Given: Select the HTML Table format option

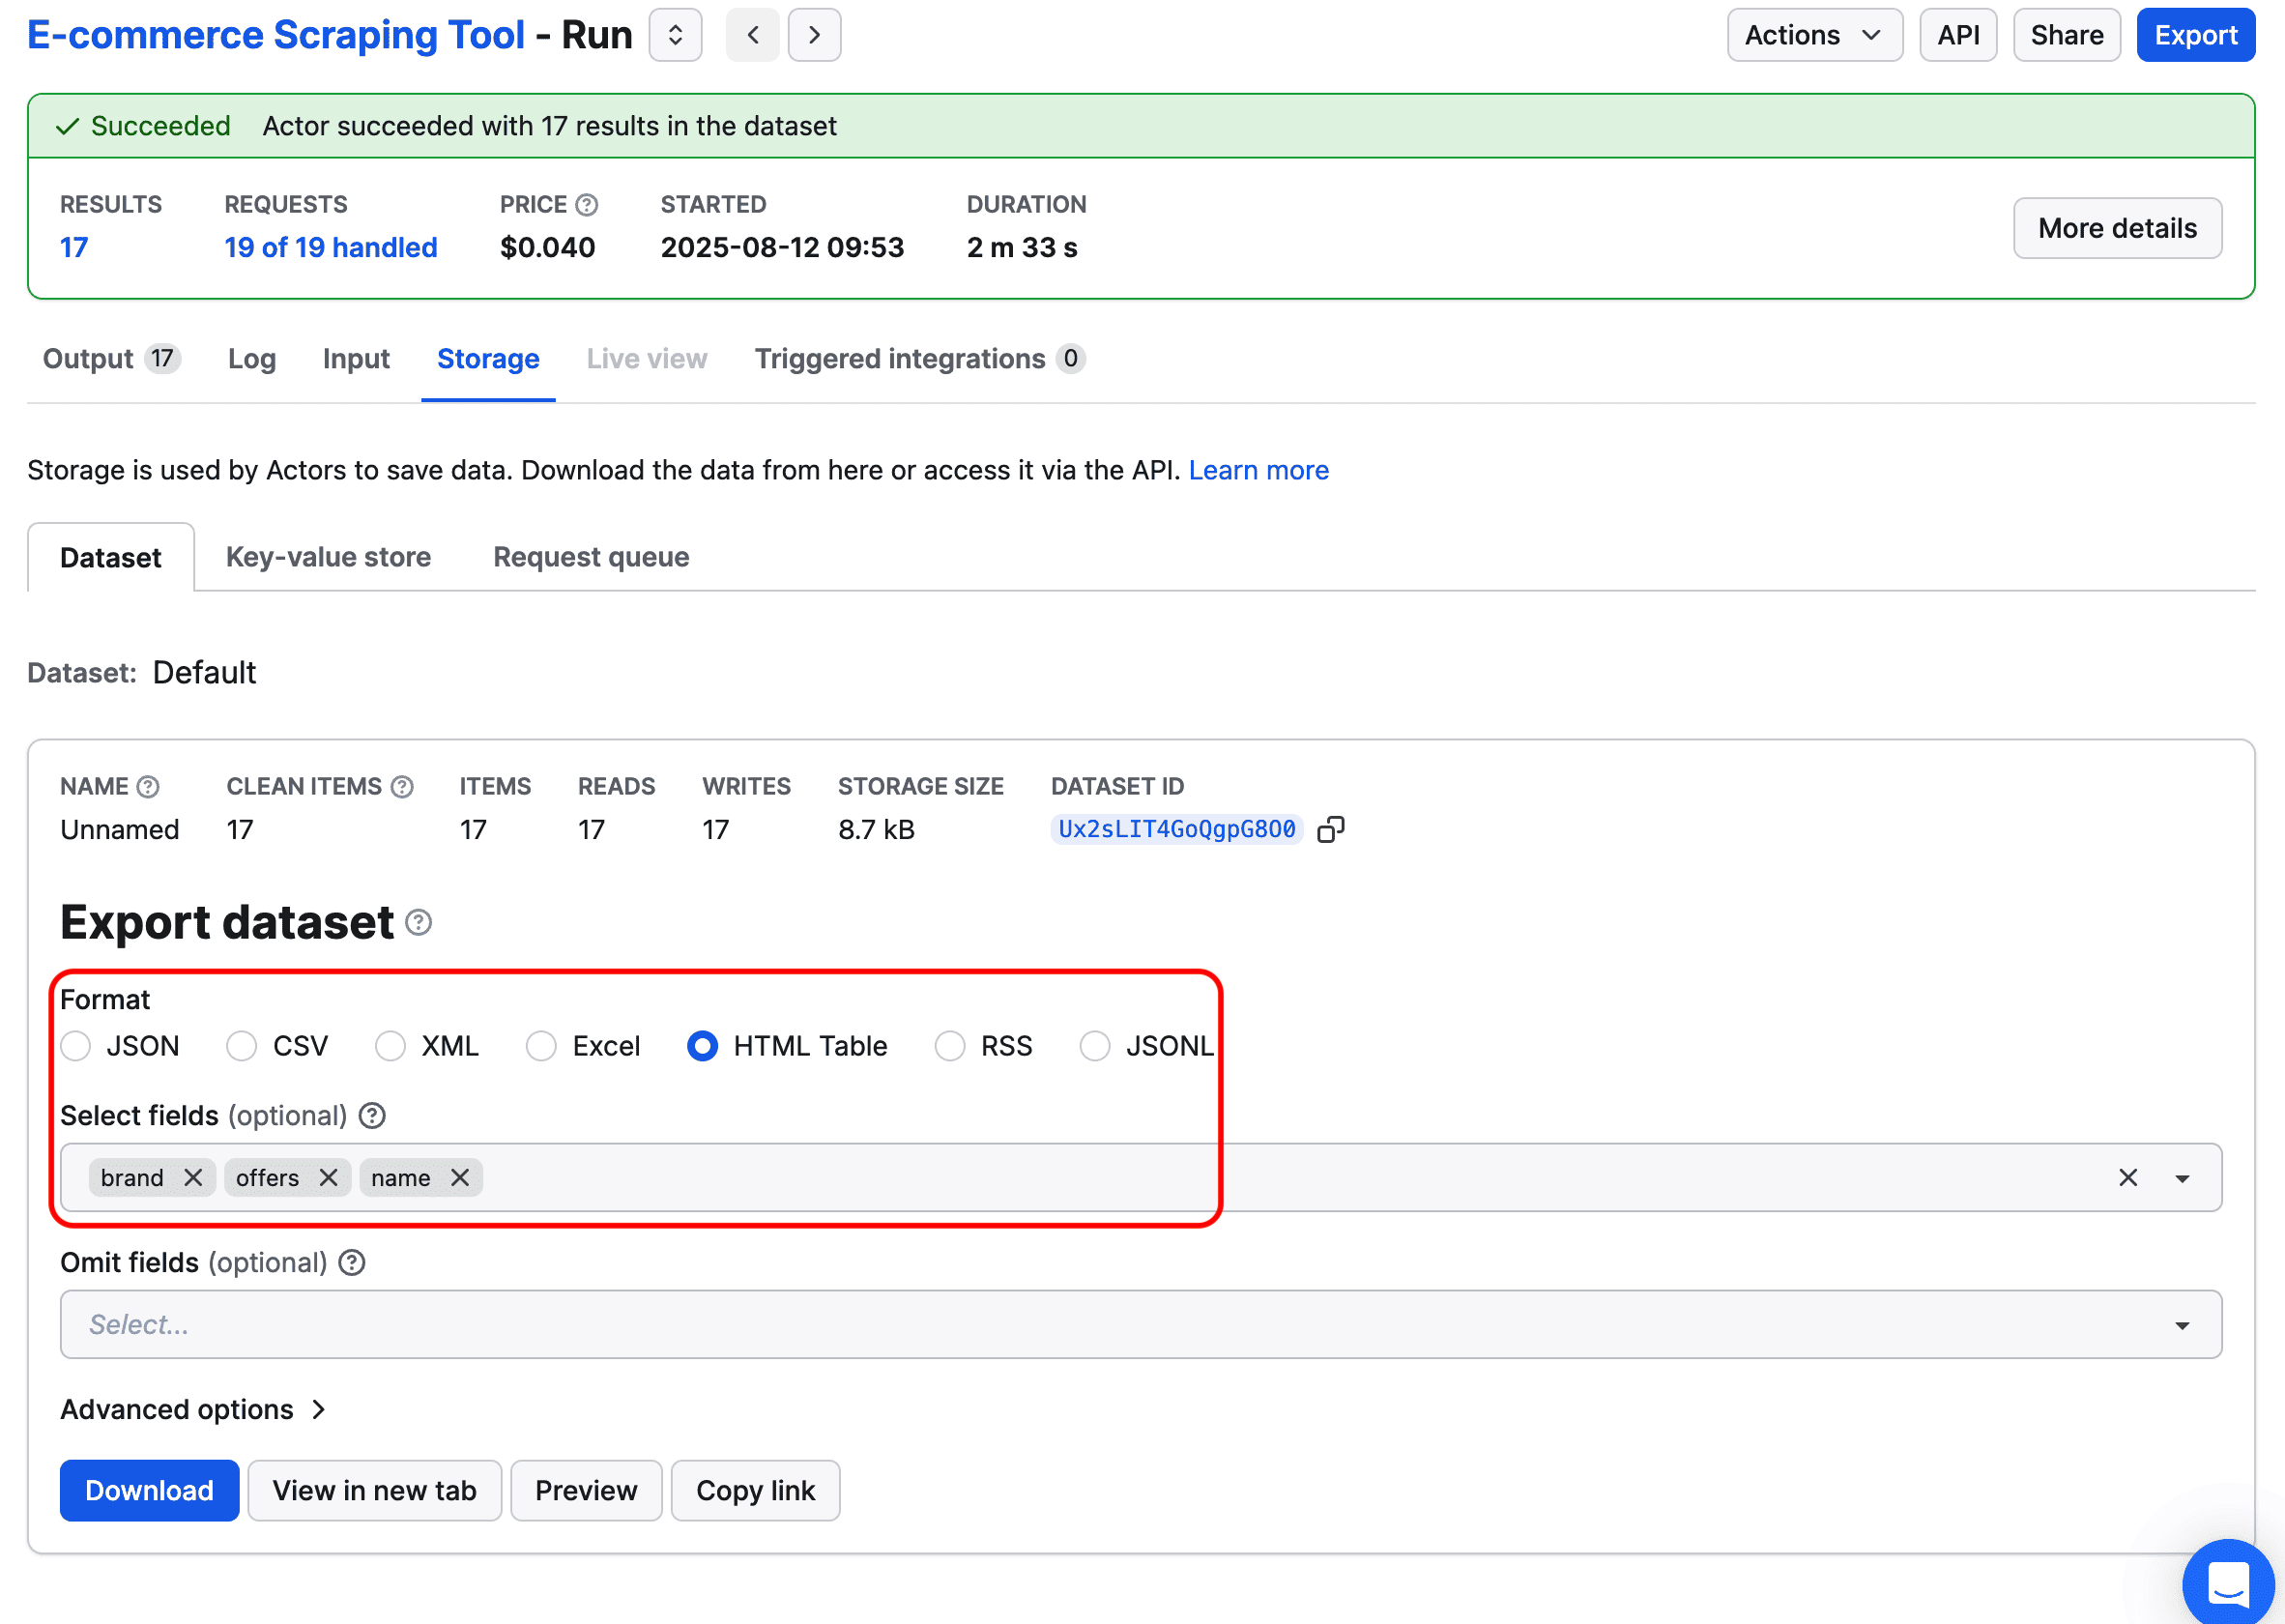Looking at the screenshot, I should coord(787,1046).
